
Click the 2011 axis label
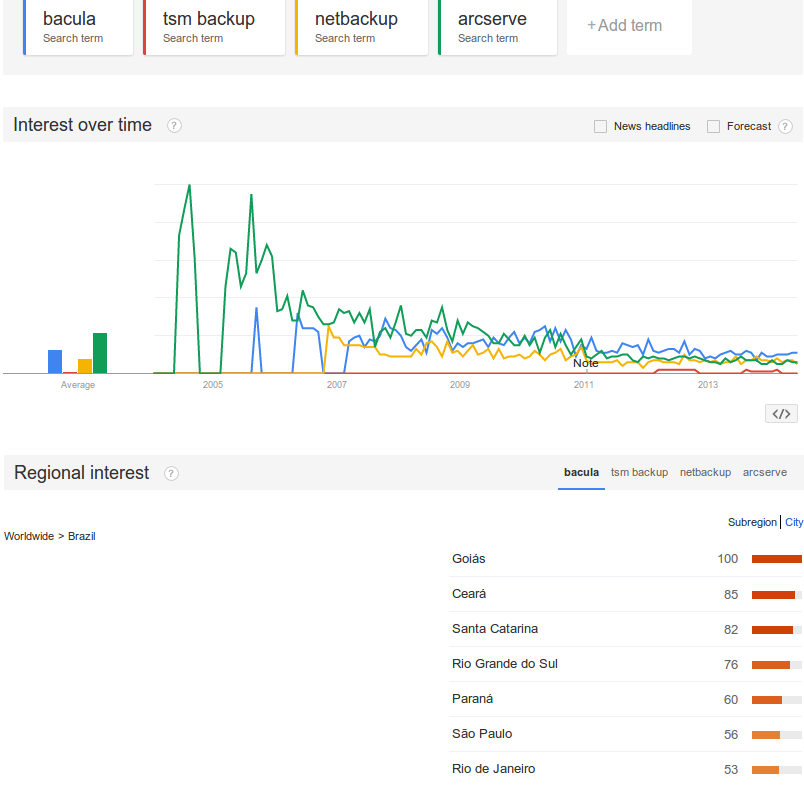coord(584,385)
